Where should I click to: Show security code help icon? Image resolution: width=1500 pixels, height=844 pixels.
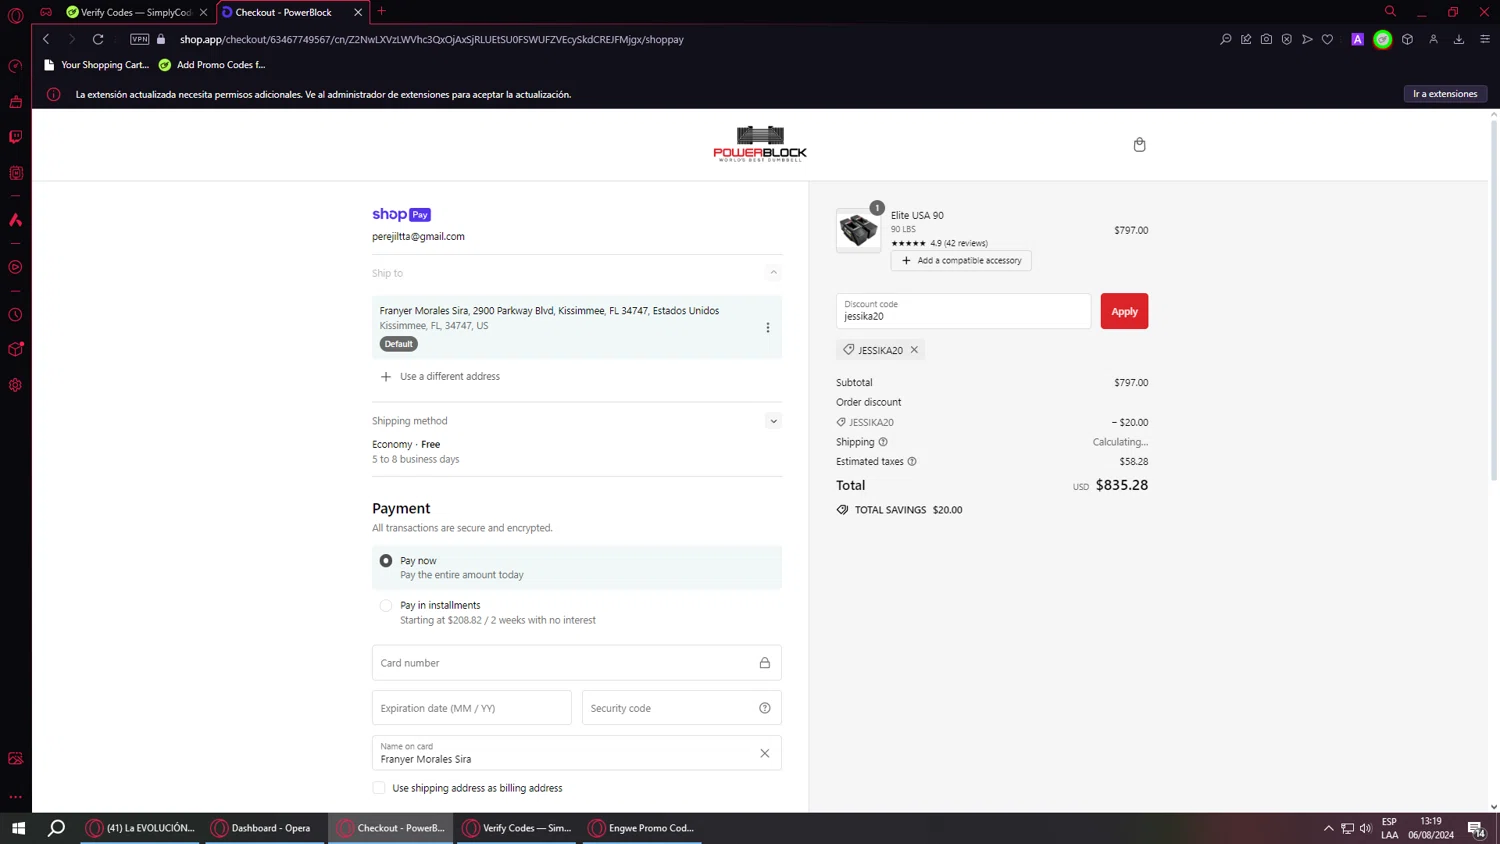[x=765, y=708]
